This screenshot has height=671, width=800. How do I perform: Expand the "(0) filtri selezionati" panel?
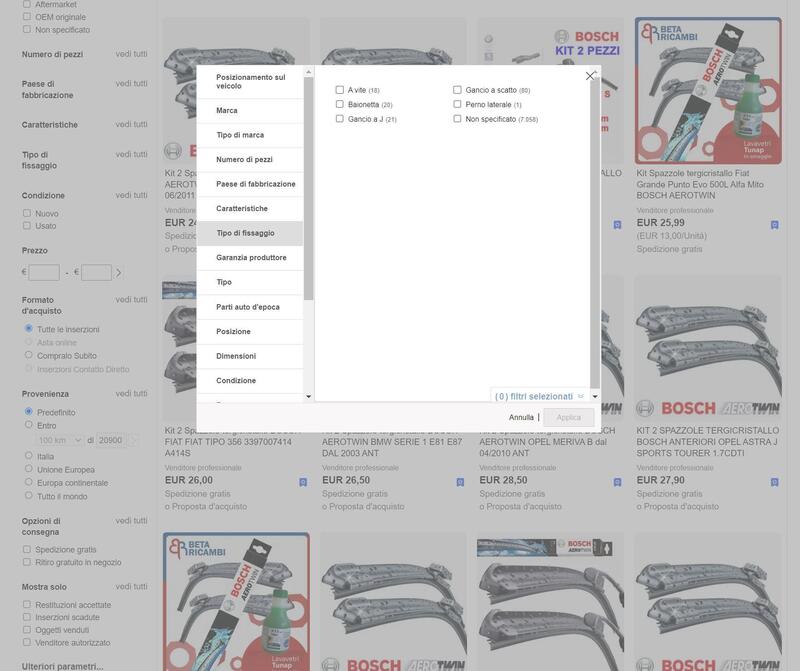pos(539,396)
